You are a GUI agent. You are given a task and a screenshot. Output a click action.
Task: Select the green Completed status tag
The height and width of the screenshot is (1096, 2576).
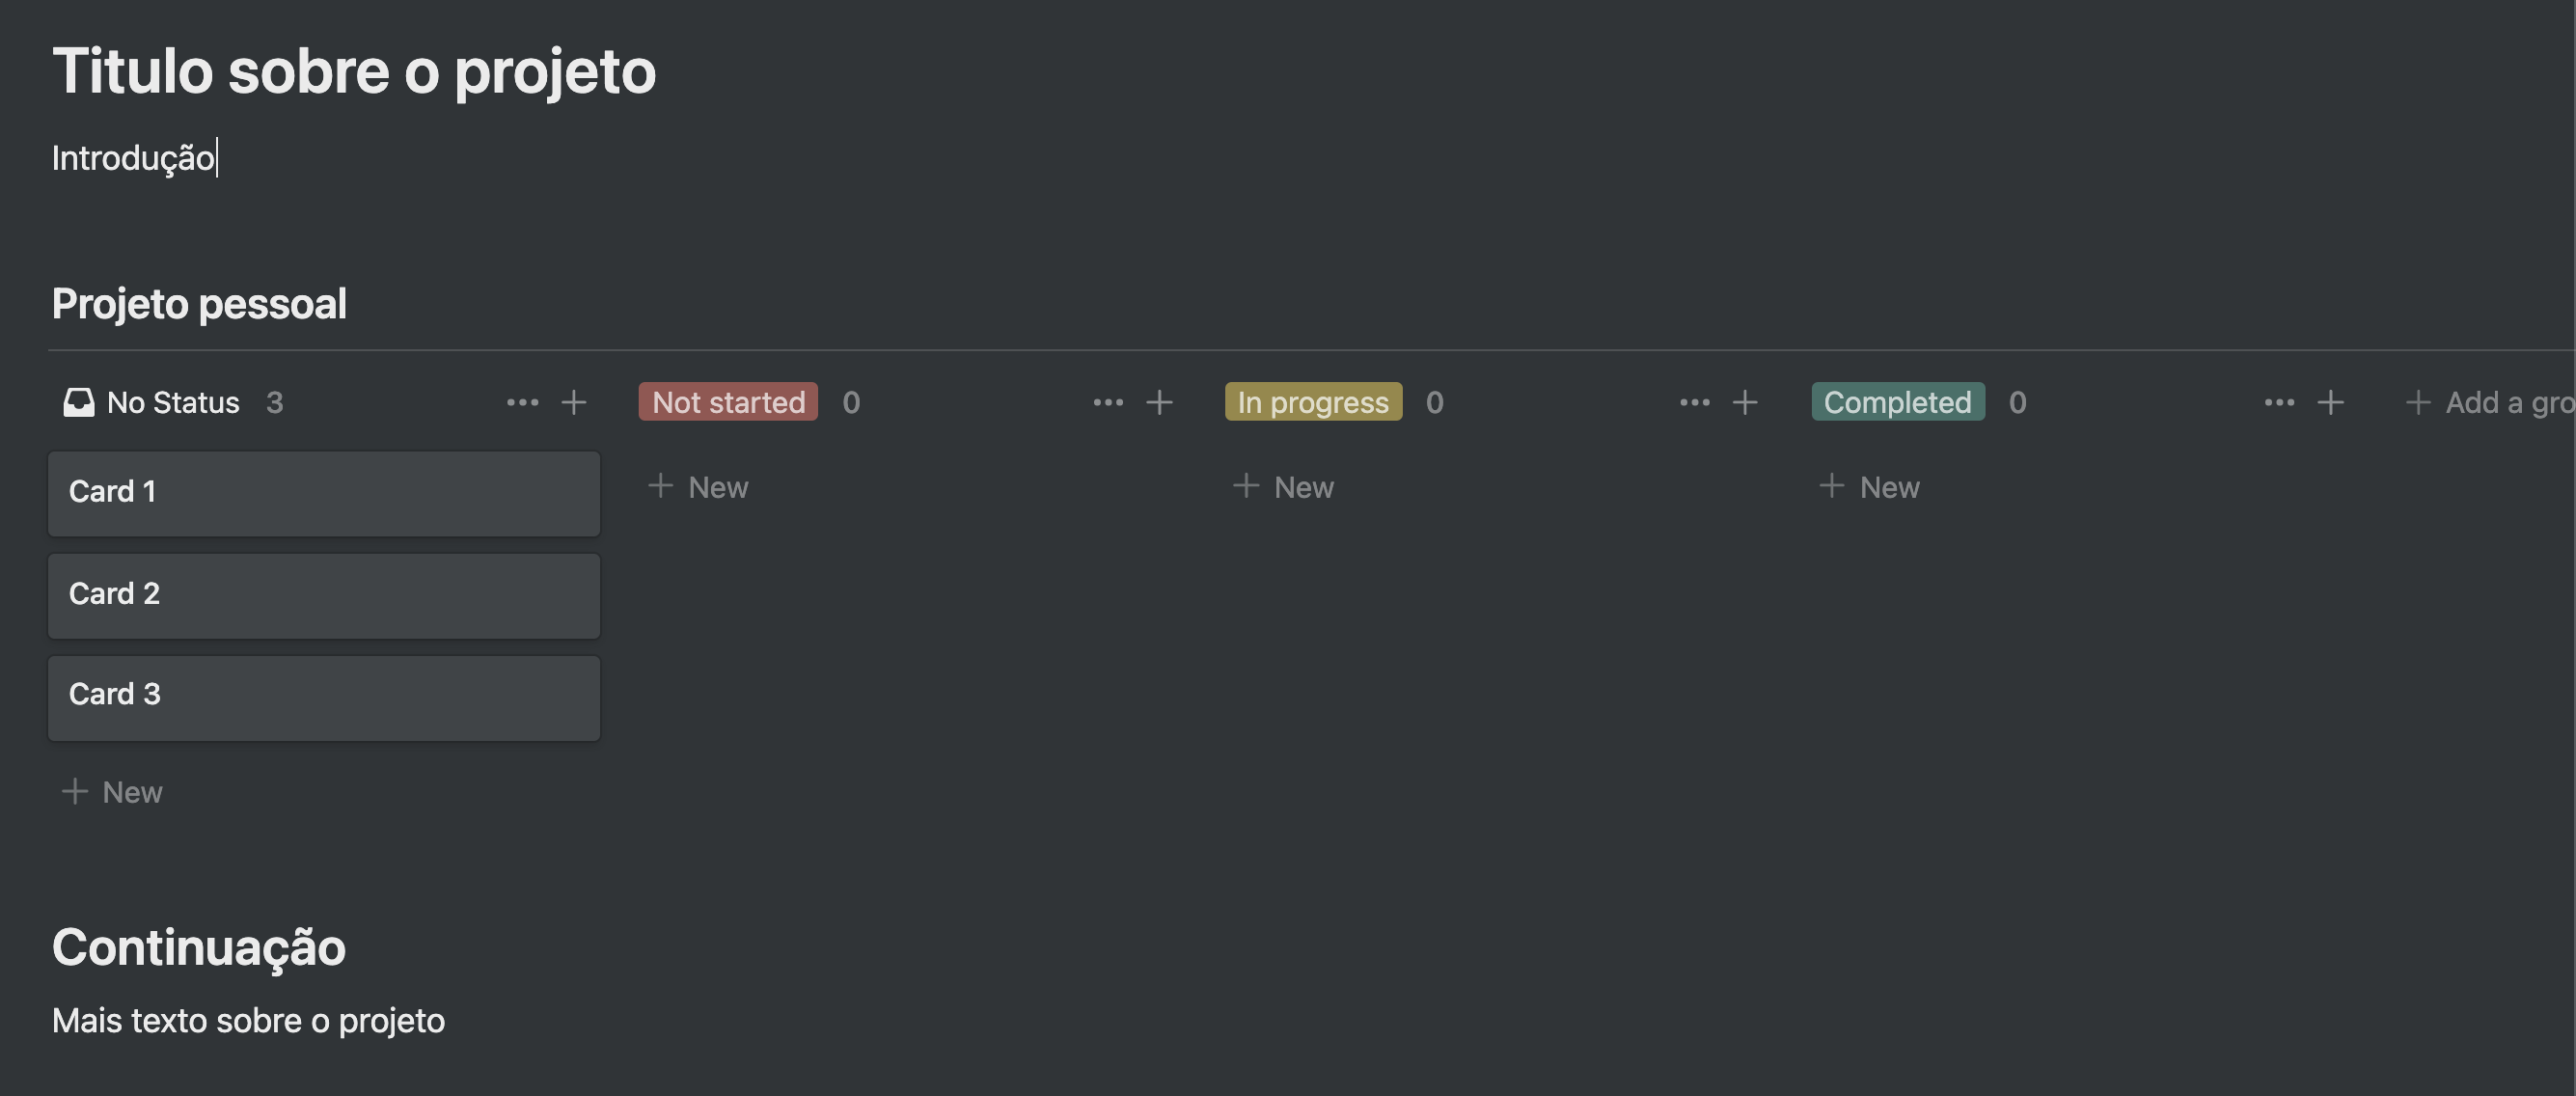coord(1897,402)
